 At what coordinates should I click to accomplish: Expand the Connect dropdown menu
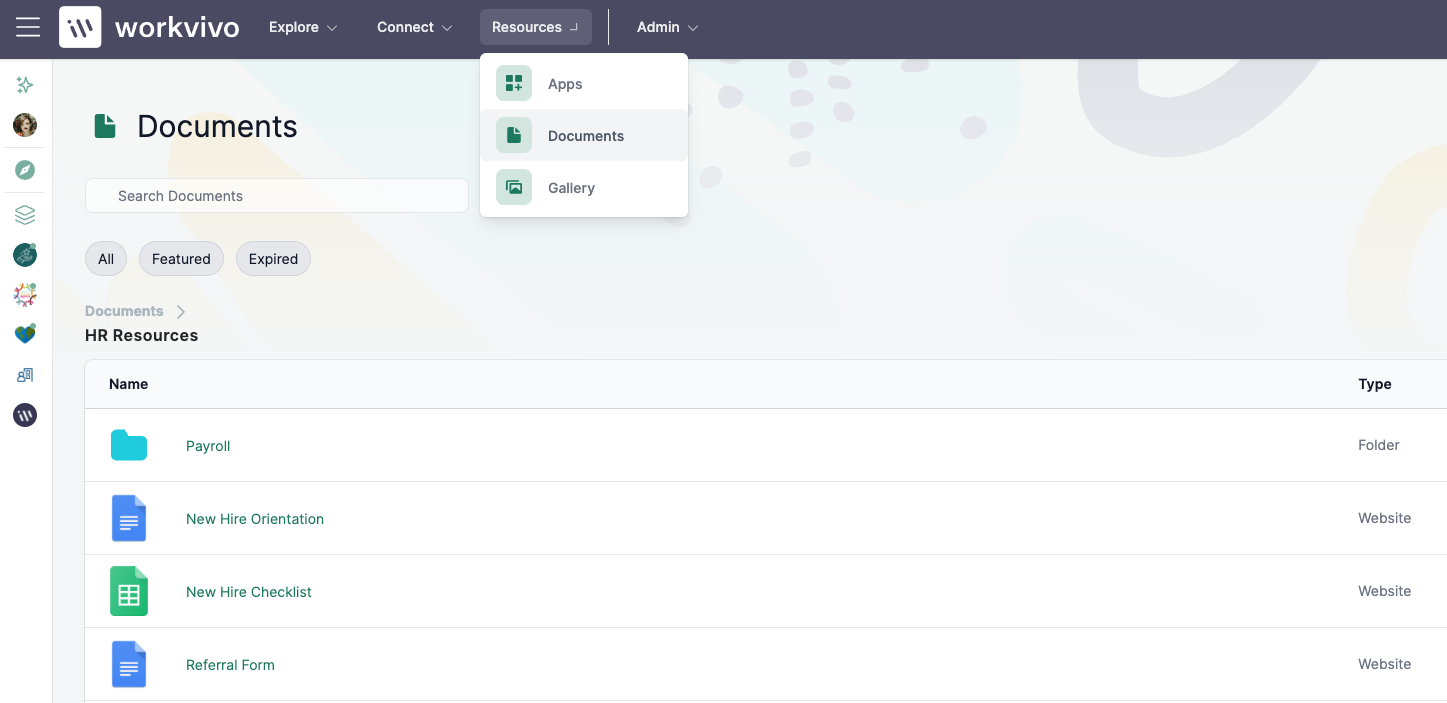(414, 27)
